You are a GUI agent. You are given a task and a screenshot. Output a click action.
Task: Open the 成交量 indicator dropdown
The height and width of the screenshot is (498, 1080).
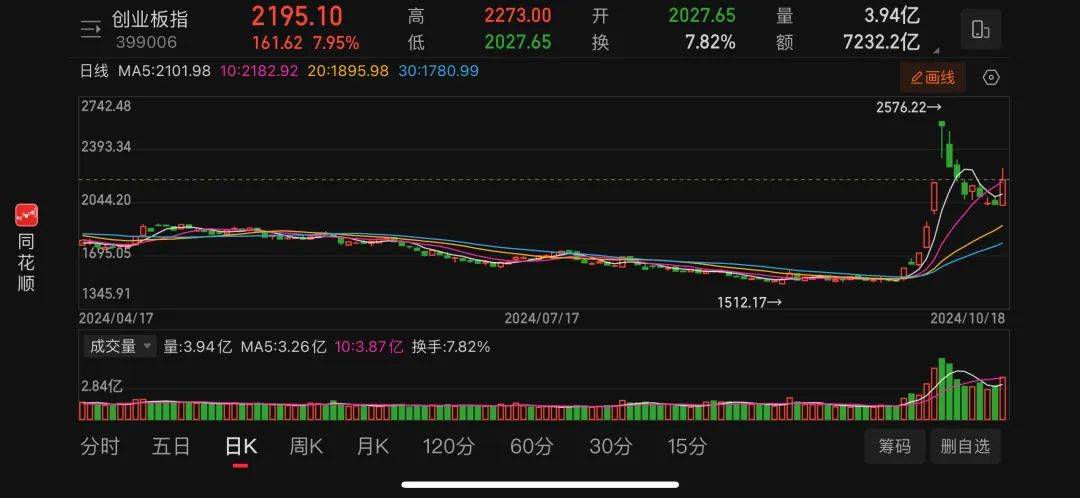(118, 346)
